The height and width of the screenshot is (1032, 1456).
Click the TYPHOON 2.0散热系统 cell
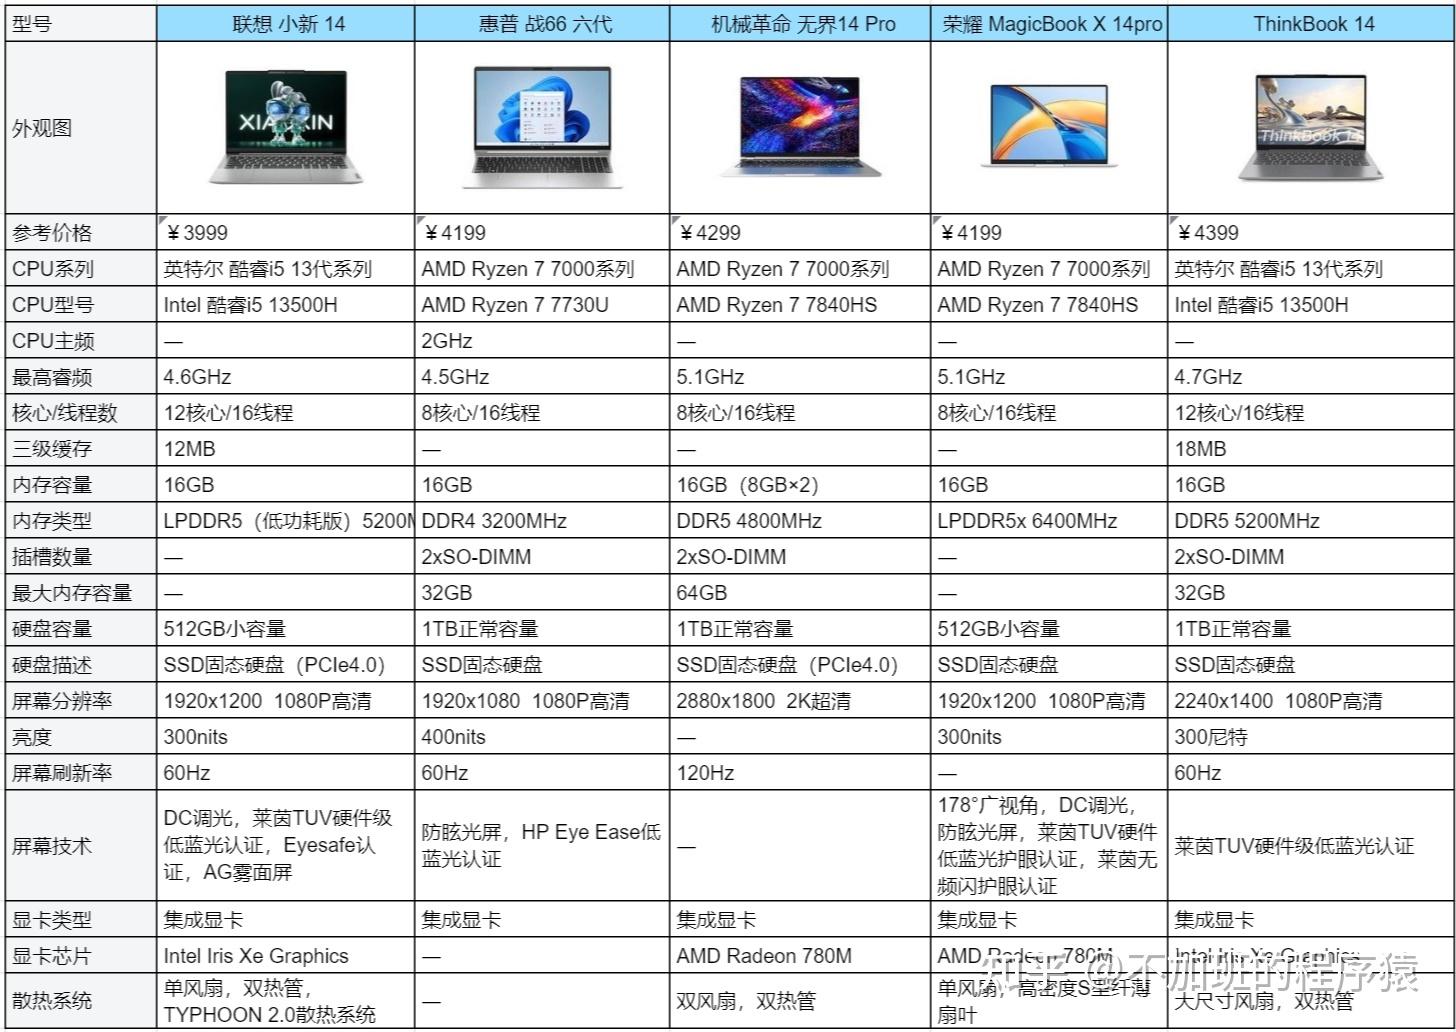click(286, 1001)
